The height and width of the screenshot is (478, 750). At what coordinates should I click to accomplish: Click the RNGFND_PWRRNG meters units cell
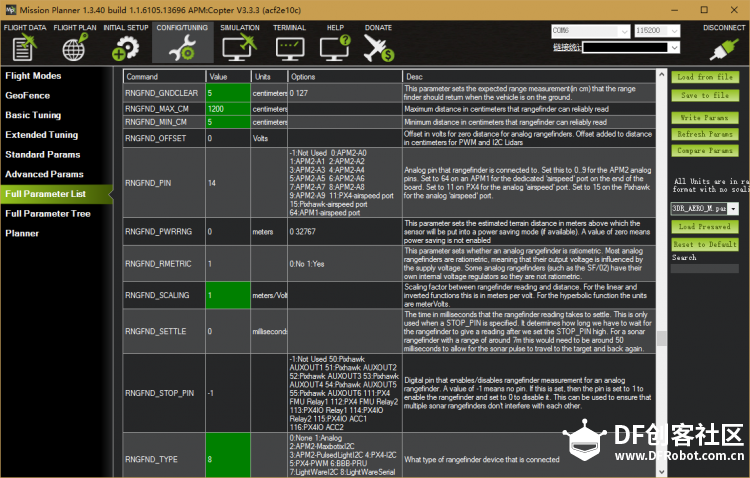[269, 232]
